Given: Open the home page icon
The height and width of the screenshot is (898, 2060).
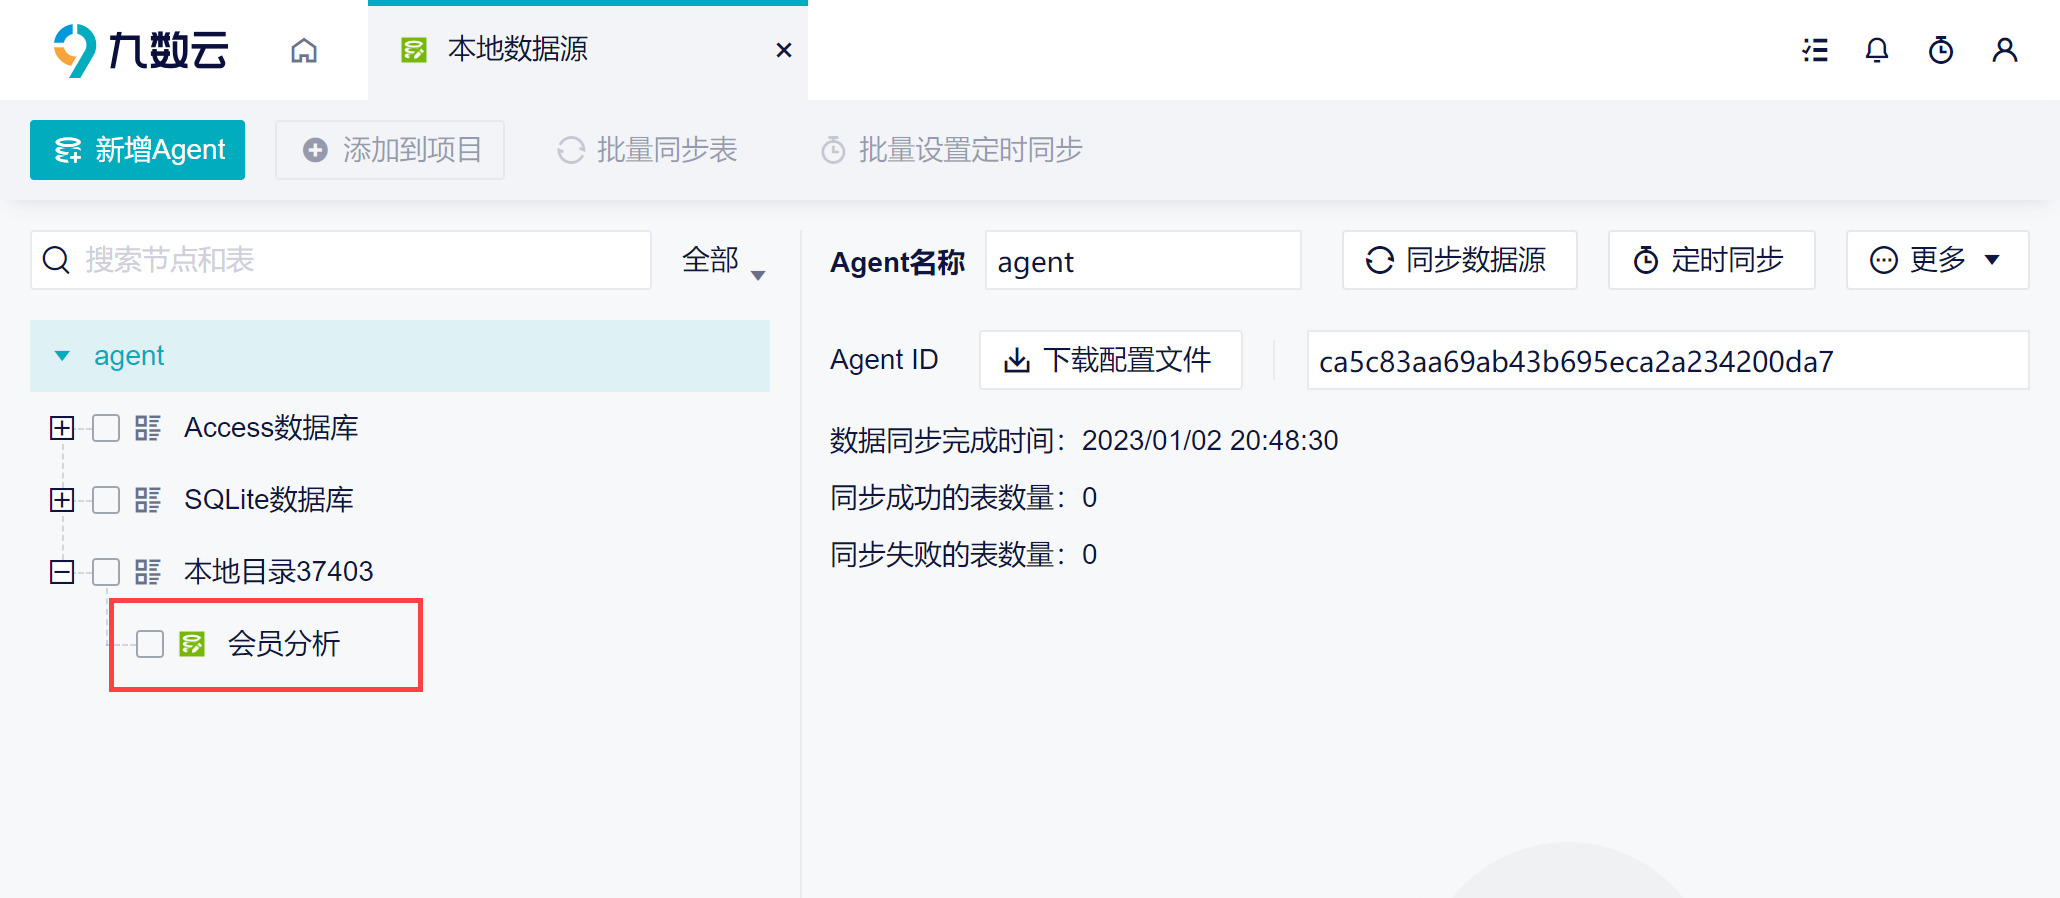Looking at the screenshot, I should coord(304,50).
